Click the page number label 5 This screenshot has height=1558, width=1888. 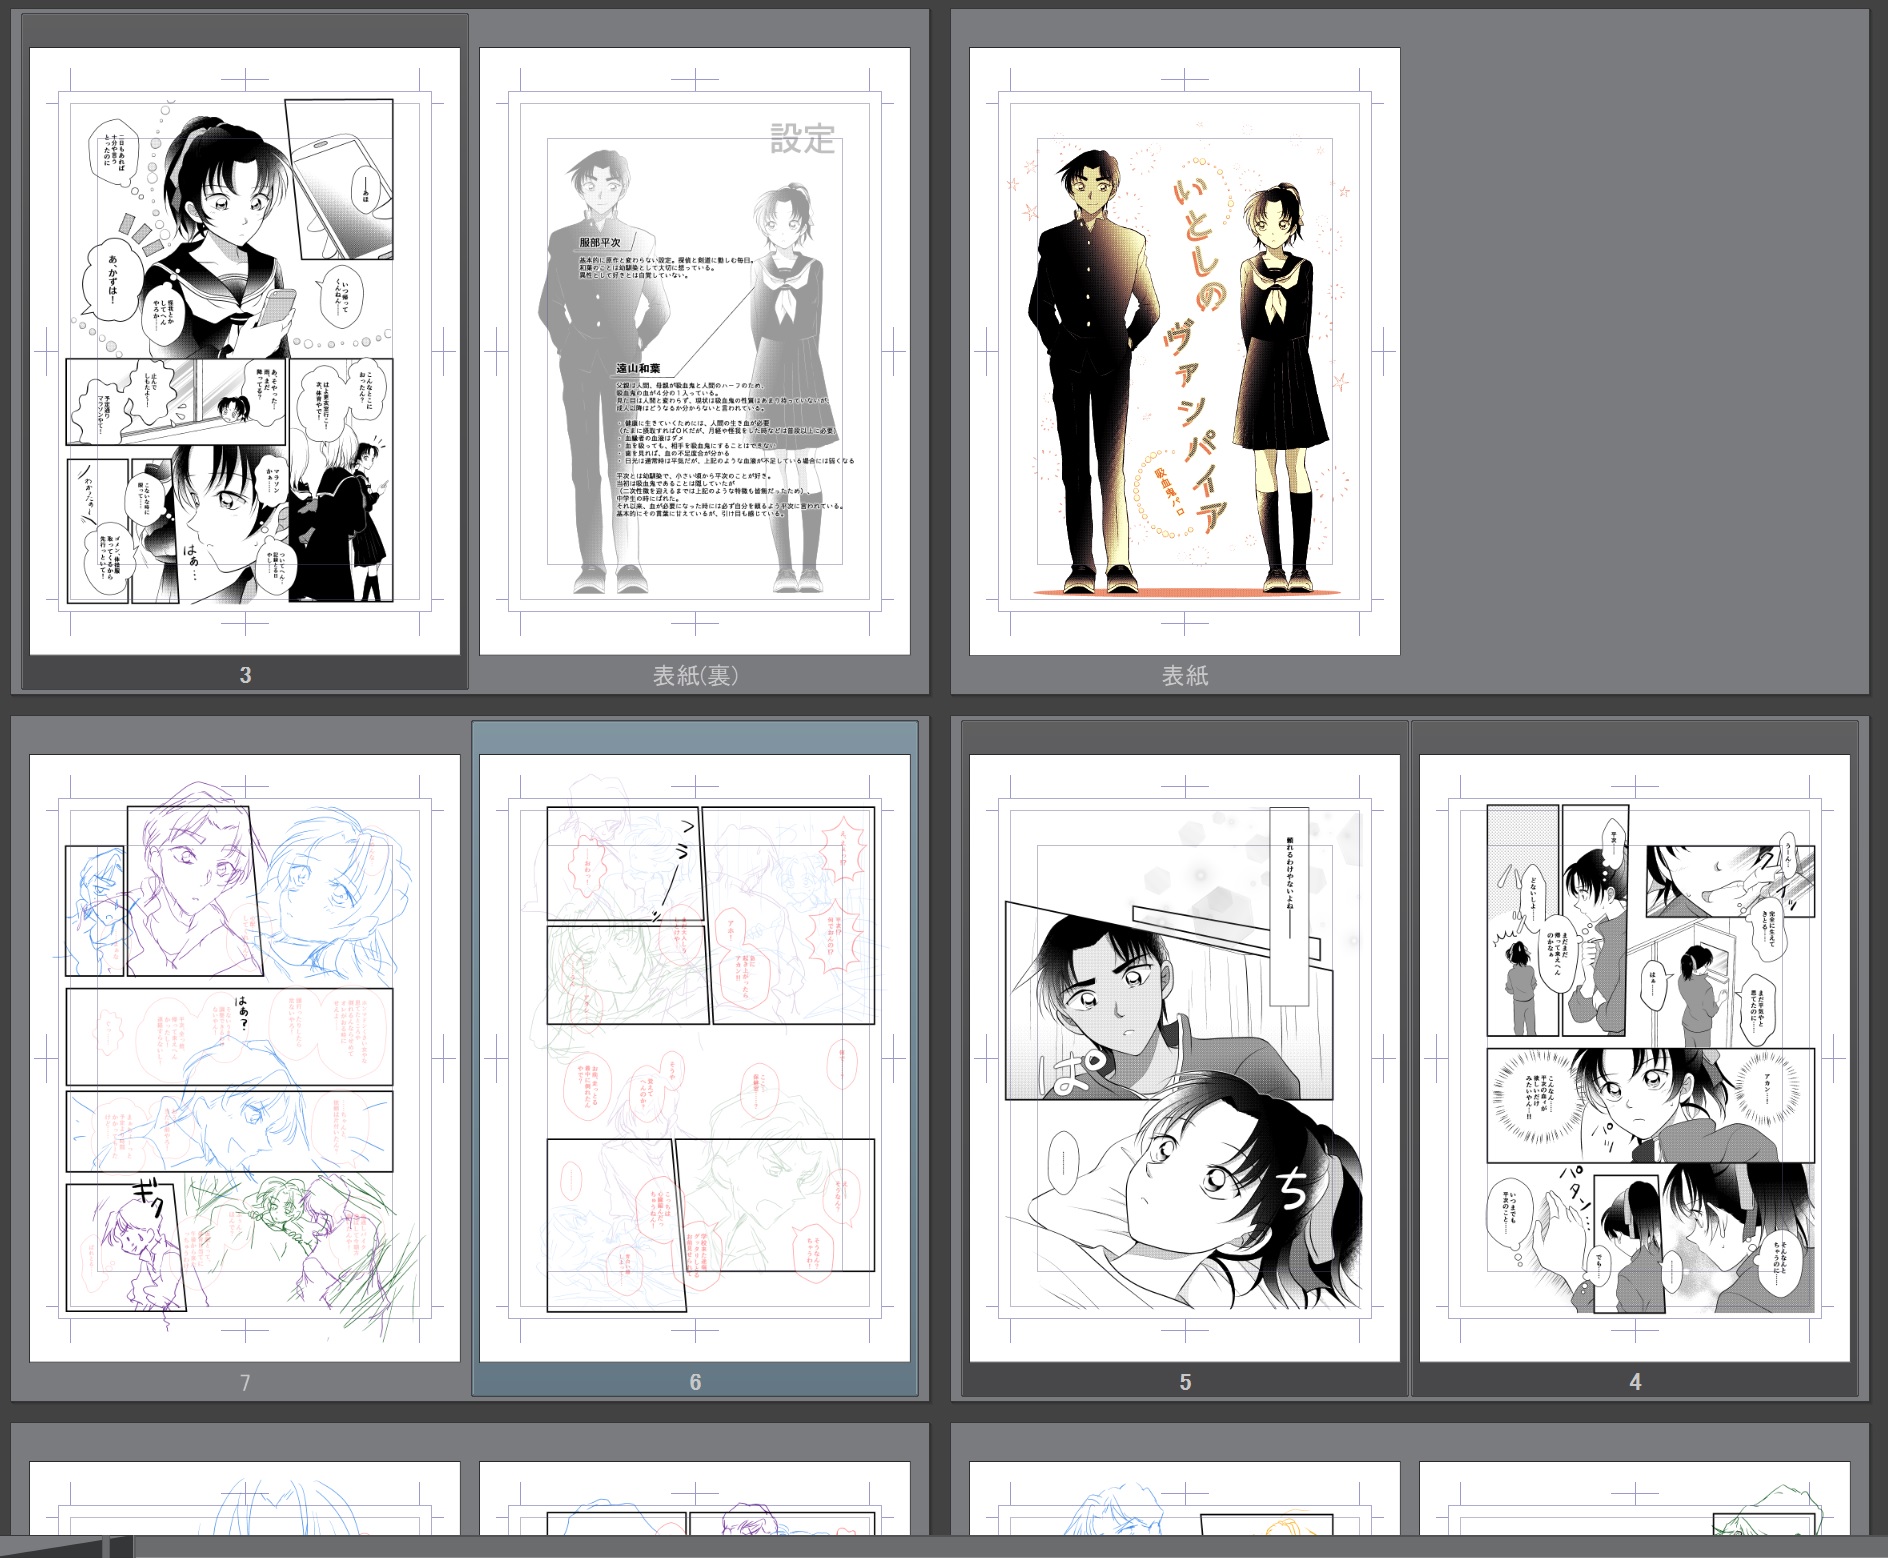pos(1185,1382)
